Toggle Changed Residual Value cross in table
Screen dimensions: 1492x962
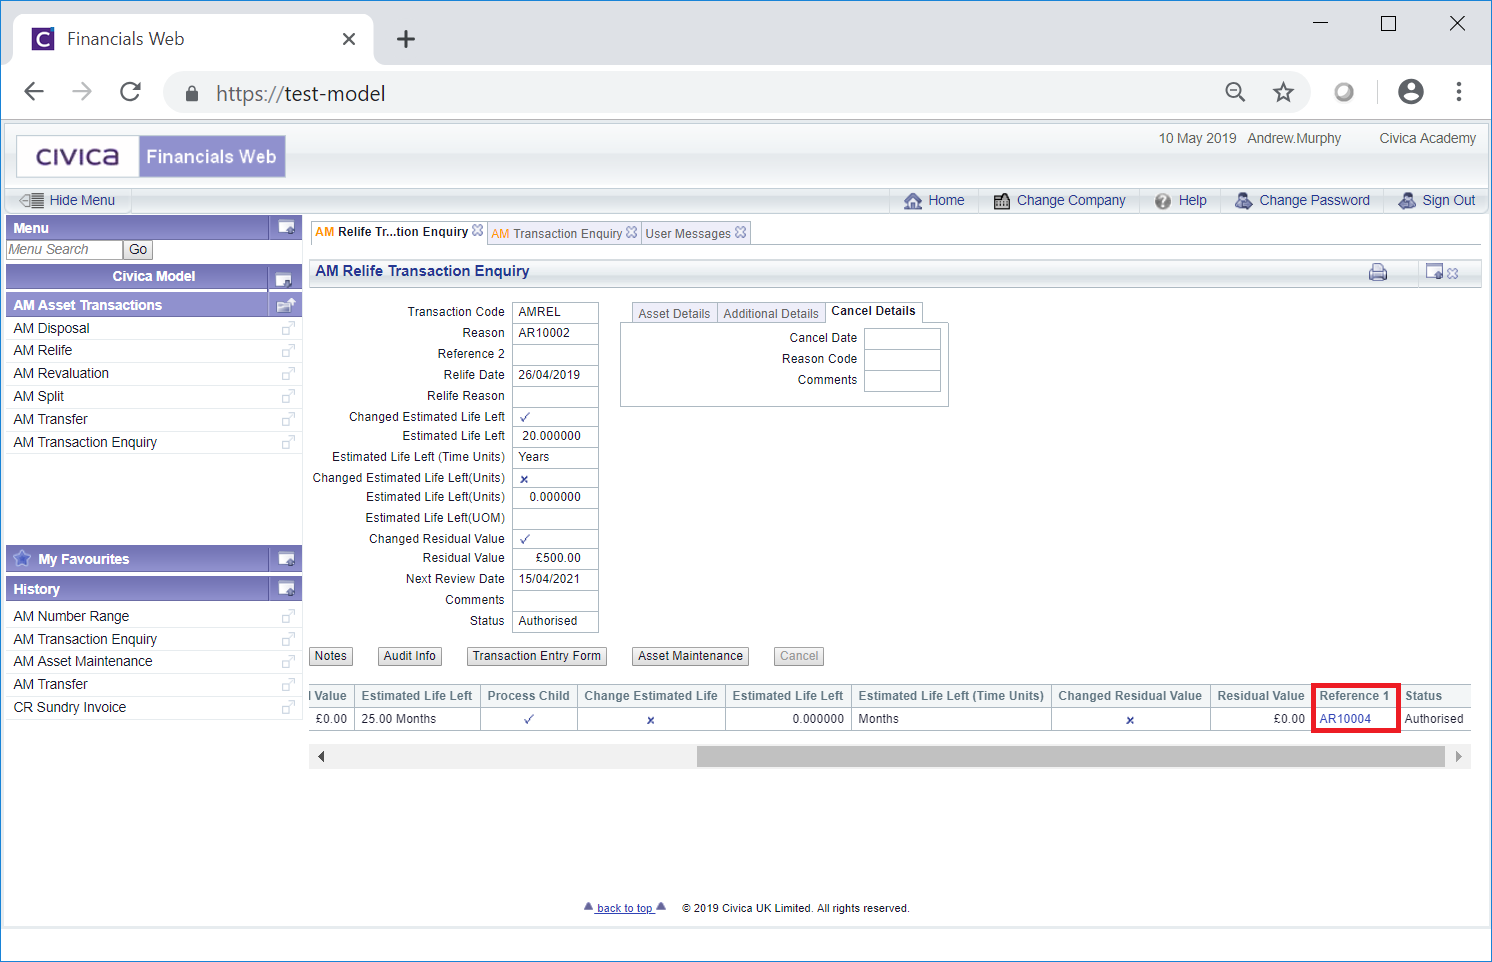tap(1130, 720)
